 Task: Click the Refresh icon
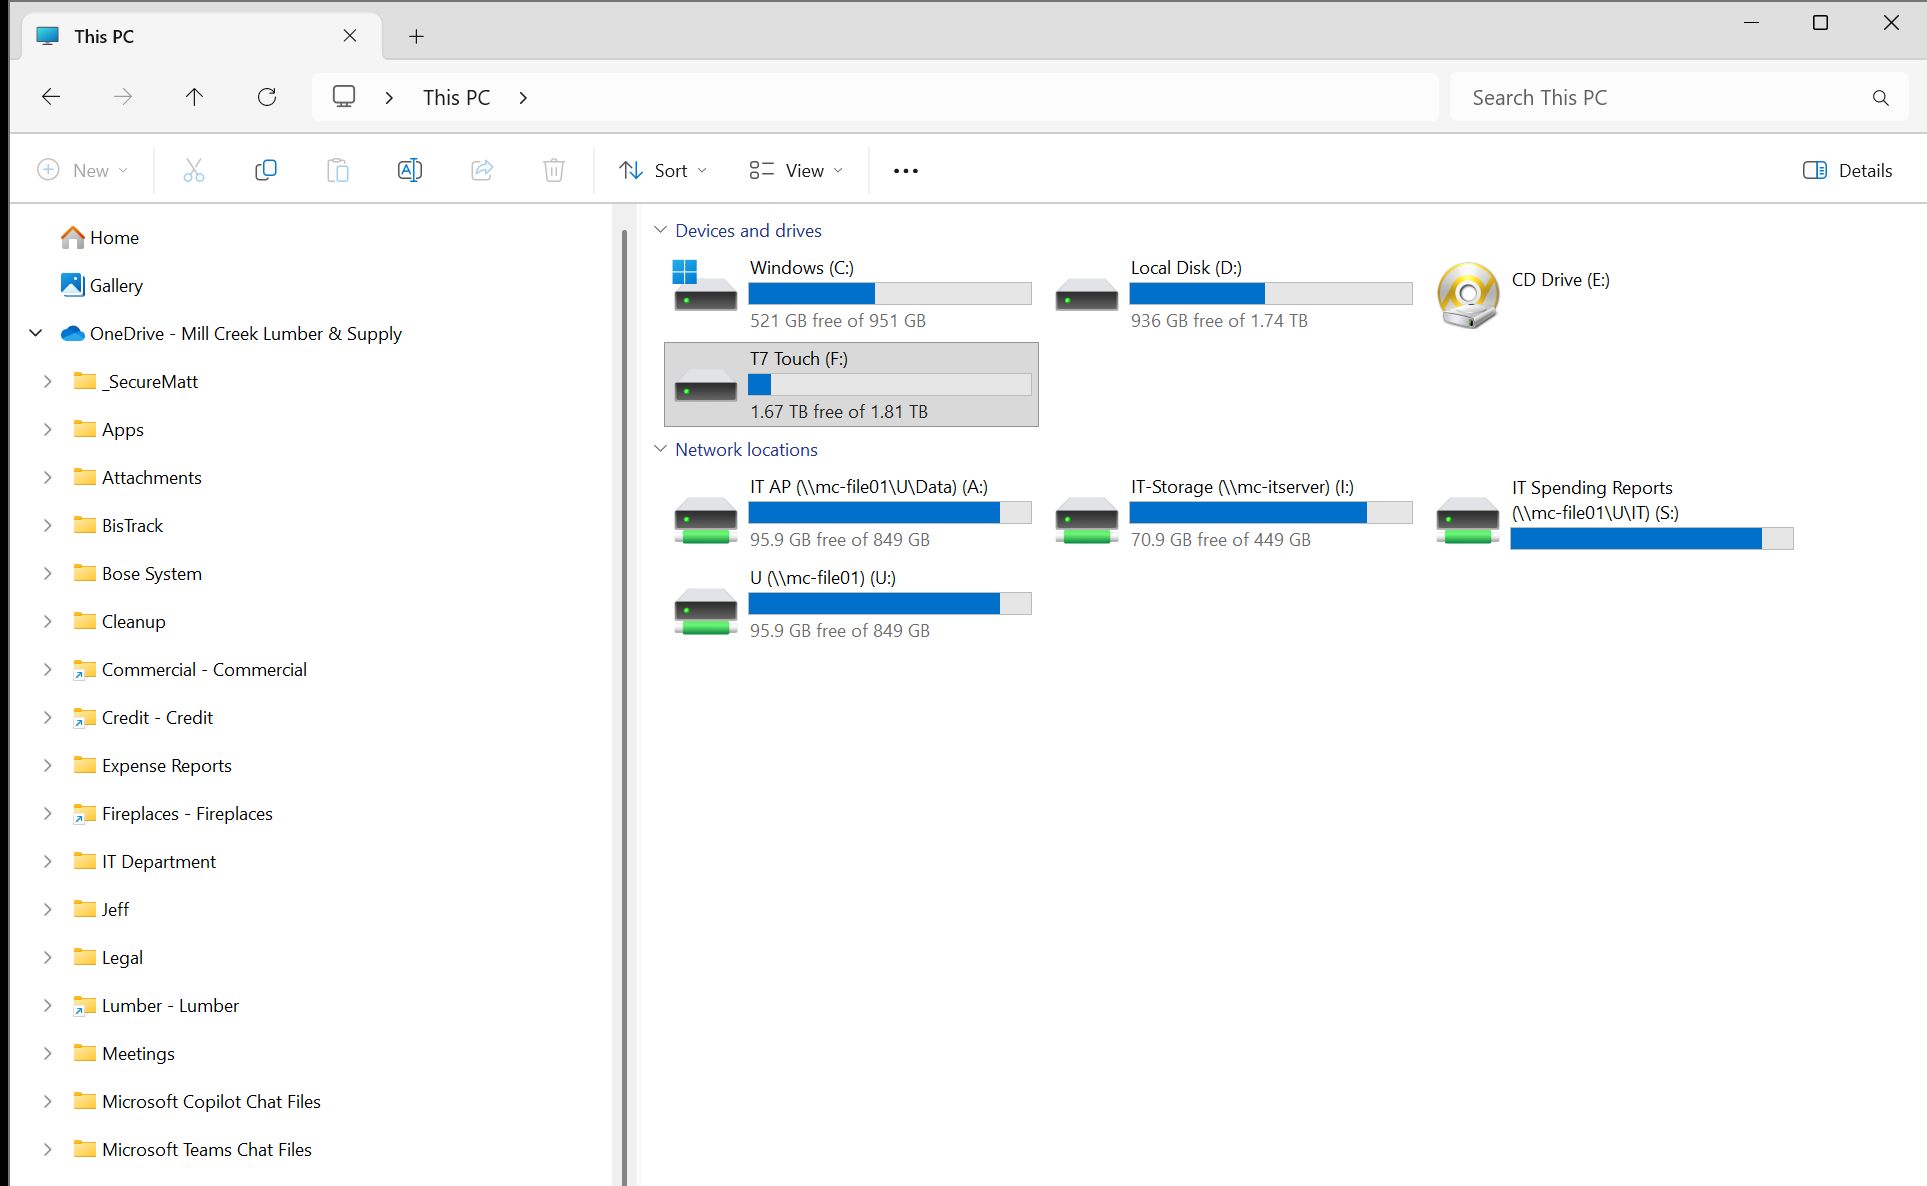point(267,97)
